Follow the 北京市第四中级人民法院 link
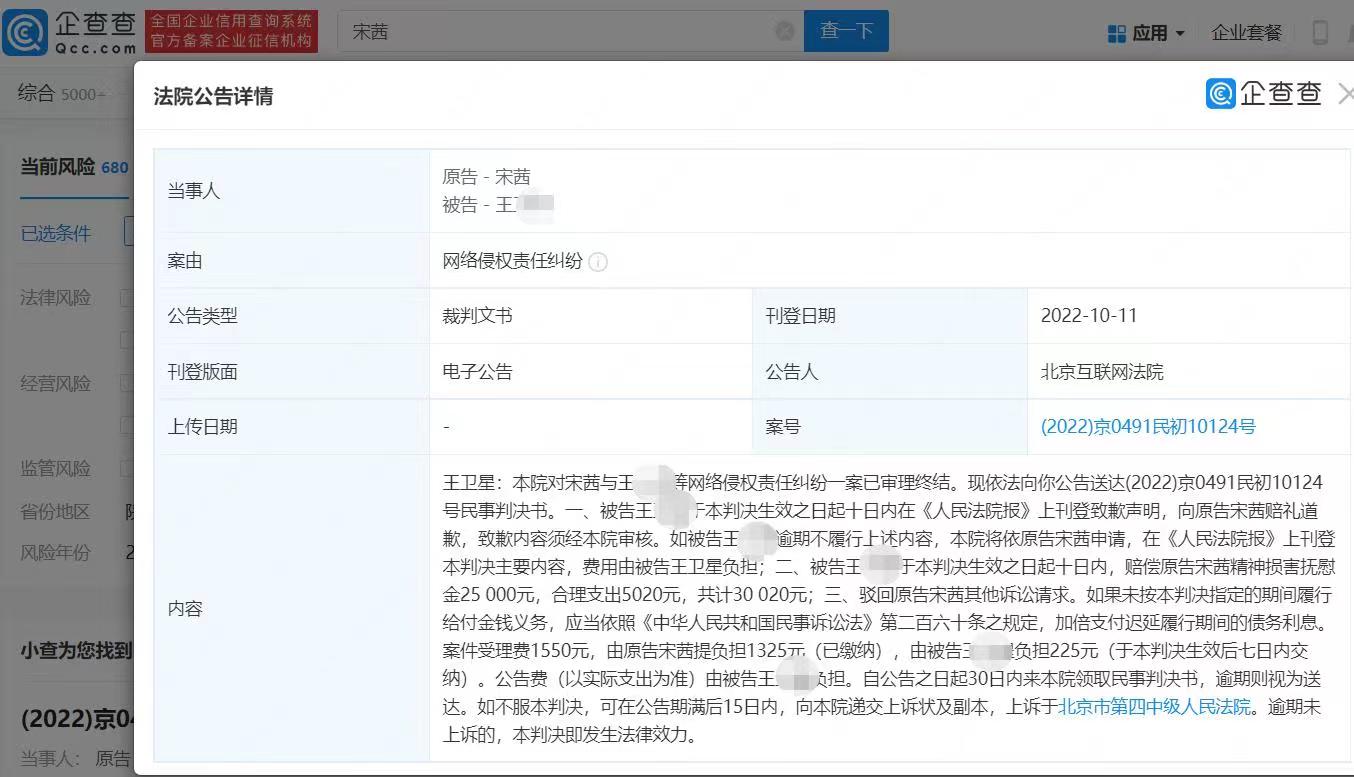Screen dimensions: 1354x777 tap(1155, 708)
